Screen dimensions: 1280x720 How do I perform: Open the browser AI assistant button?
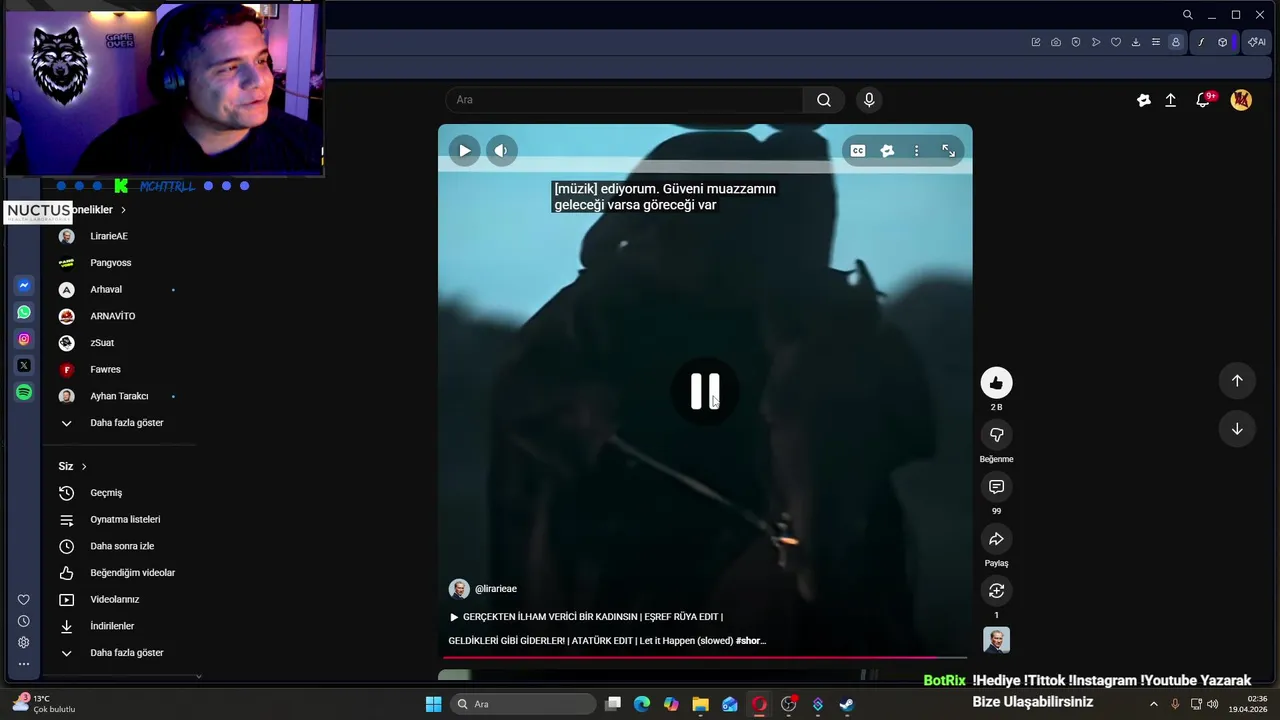[x=1256, y=42]
